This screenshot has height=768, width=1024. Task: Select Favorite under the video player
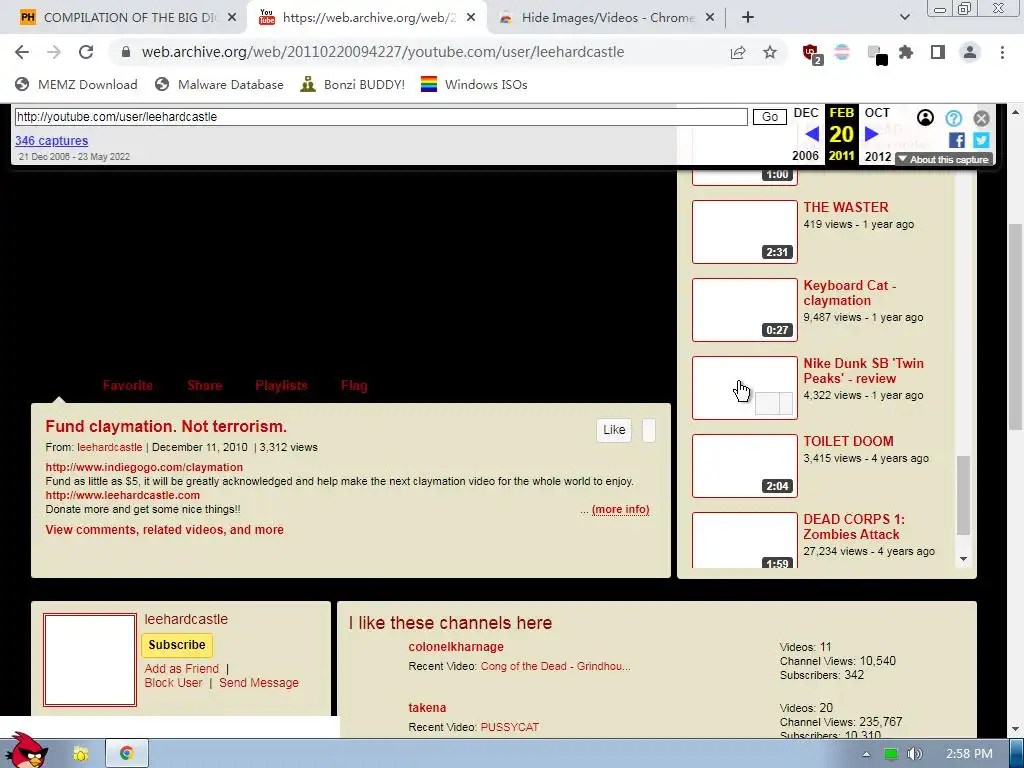tap(127, 385)
